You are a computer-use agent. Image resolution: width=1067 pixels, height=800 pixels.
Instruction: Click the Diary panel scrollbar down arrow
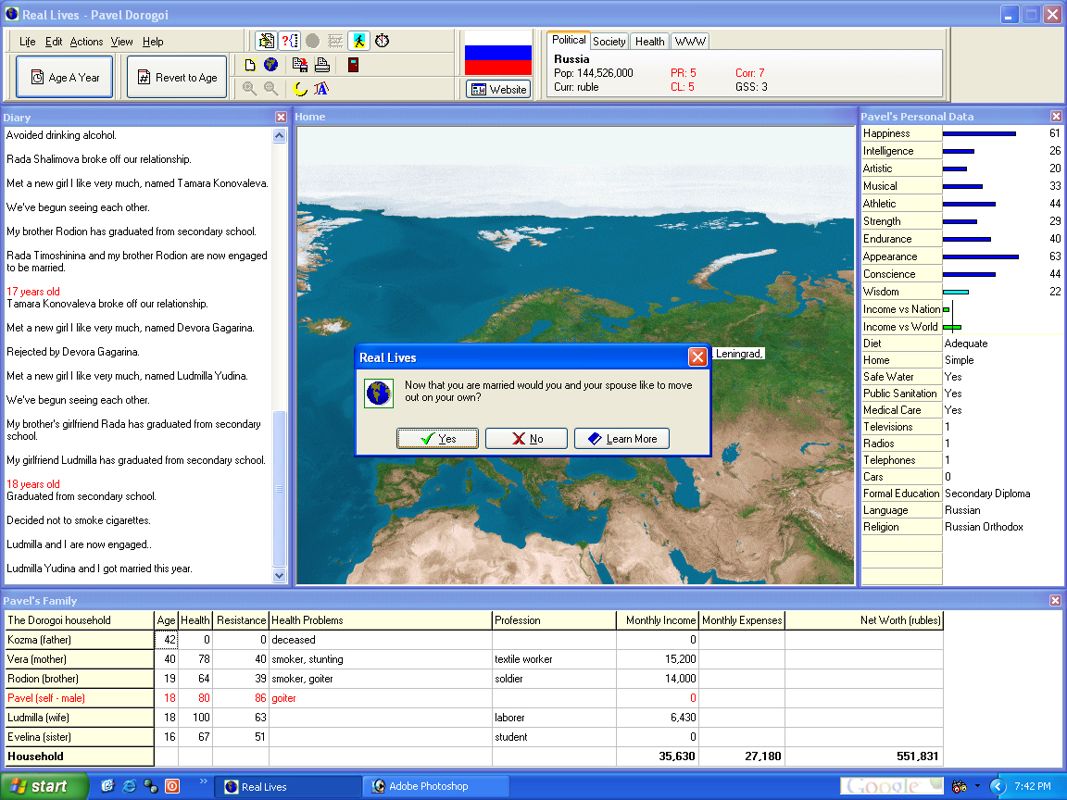281,574
